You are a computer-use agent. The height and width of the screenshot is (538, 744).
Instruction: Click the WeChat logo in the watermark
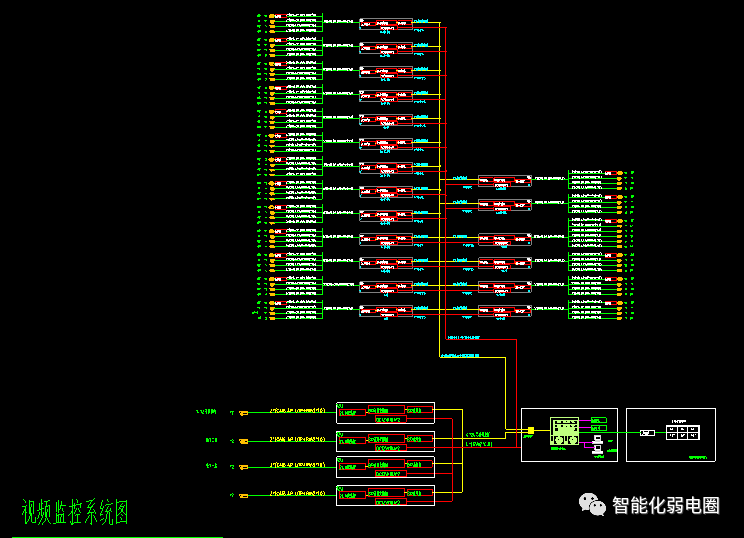click(592, 504)
